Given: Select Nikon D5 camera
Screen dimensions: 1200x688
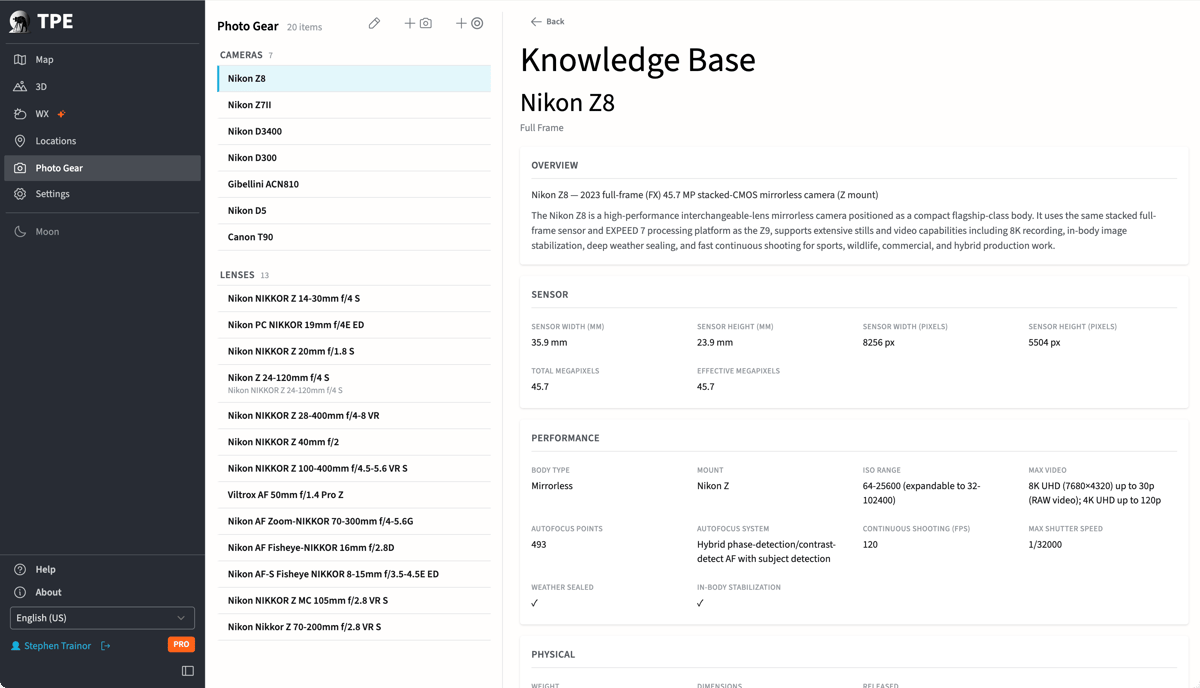Looking at the screenshot, I should point(354,211).
